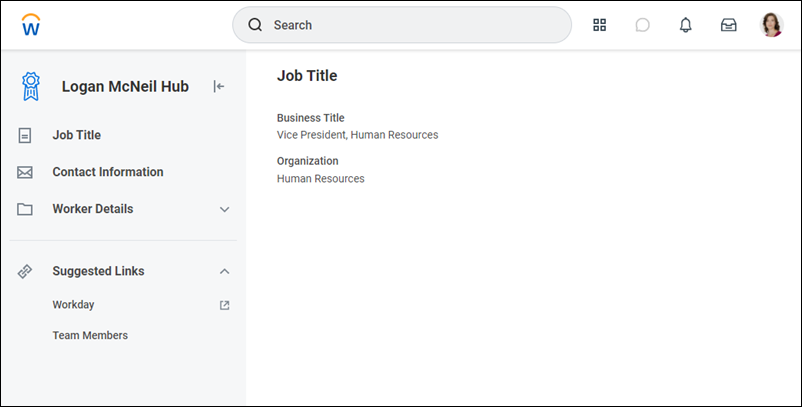802x407 pixels.
Task: Focus the Search input field
Action: (402, 25)
